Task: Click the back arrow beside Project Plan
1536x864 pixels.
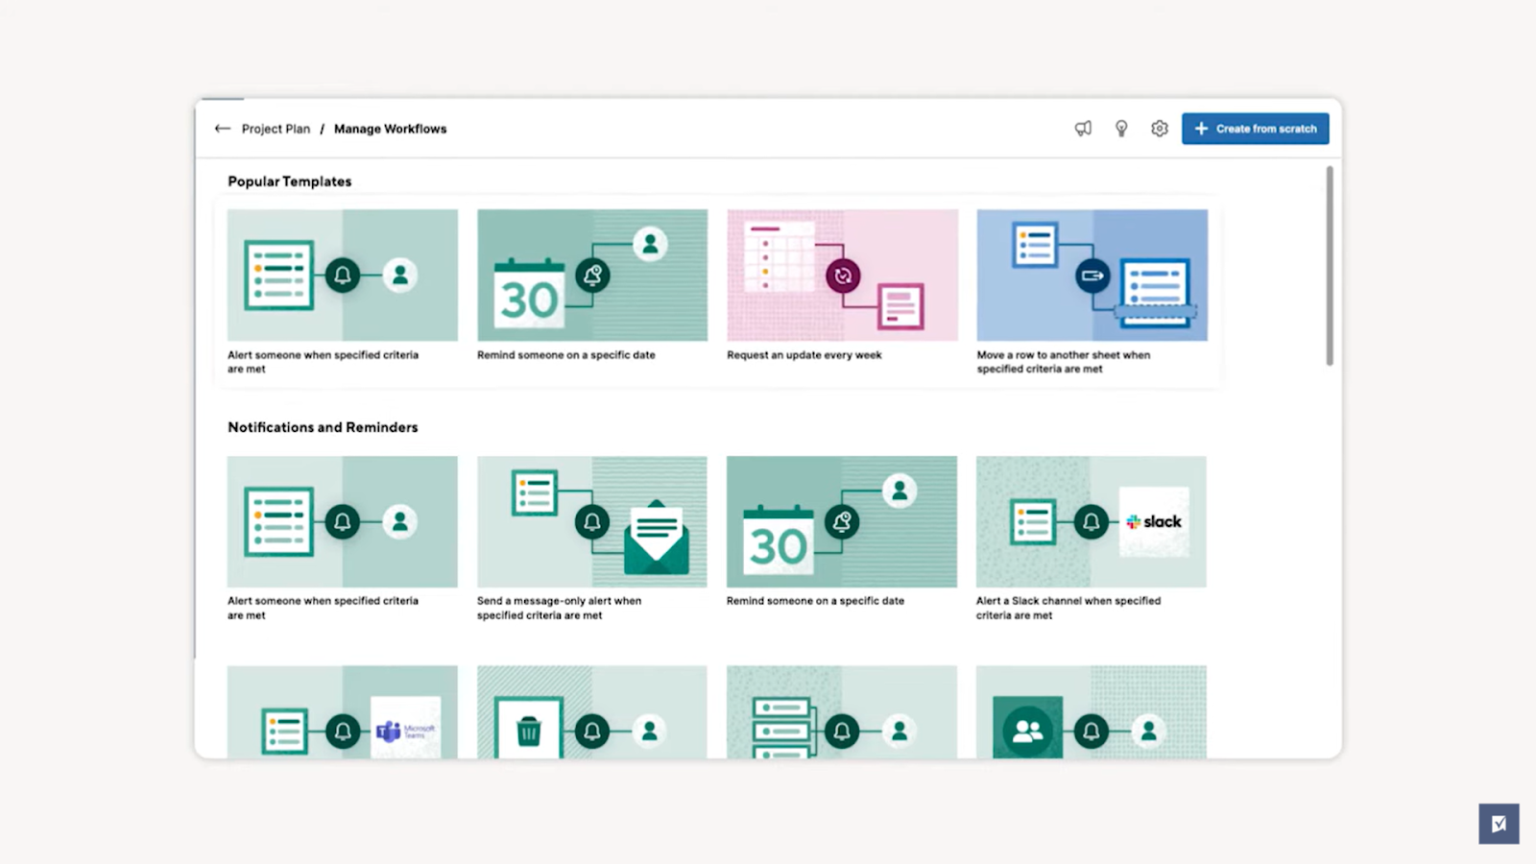Action: click(222, 128)
